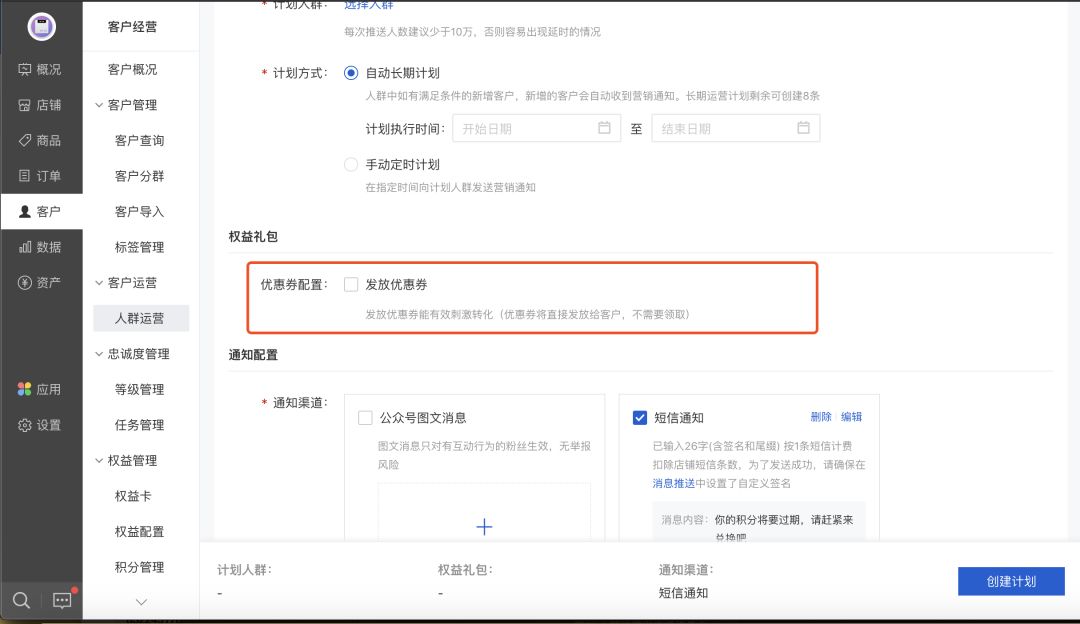Screen dimensions: 1080x624
Task: Uncheck the 短信通知 checkbox
Action: (x=640, y=418)
